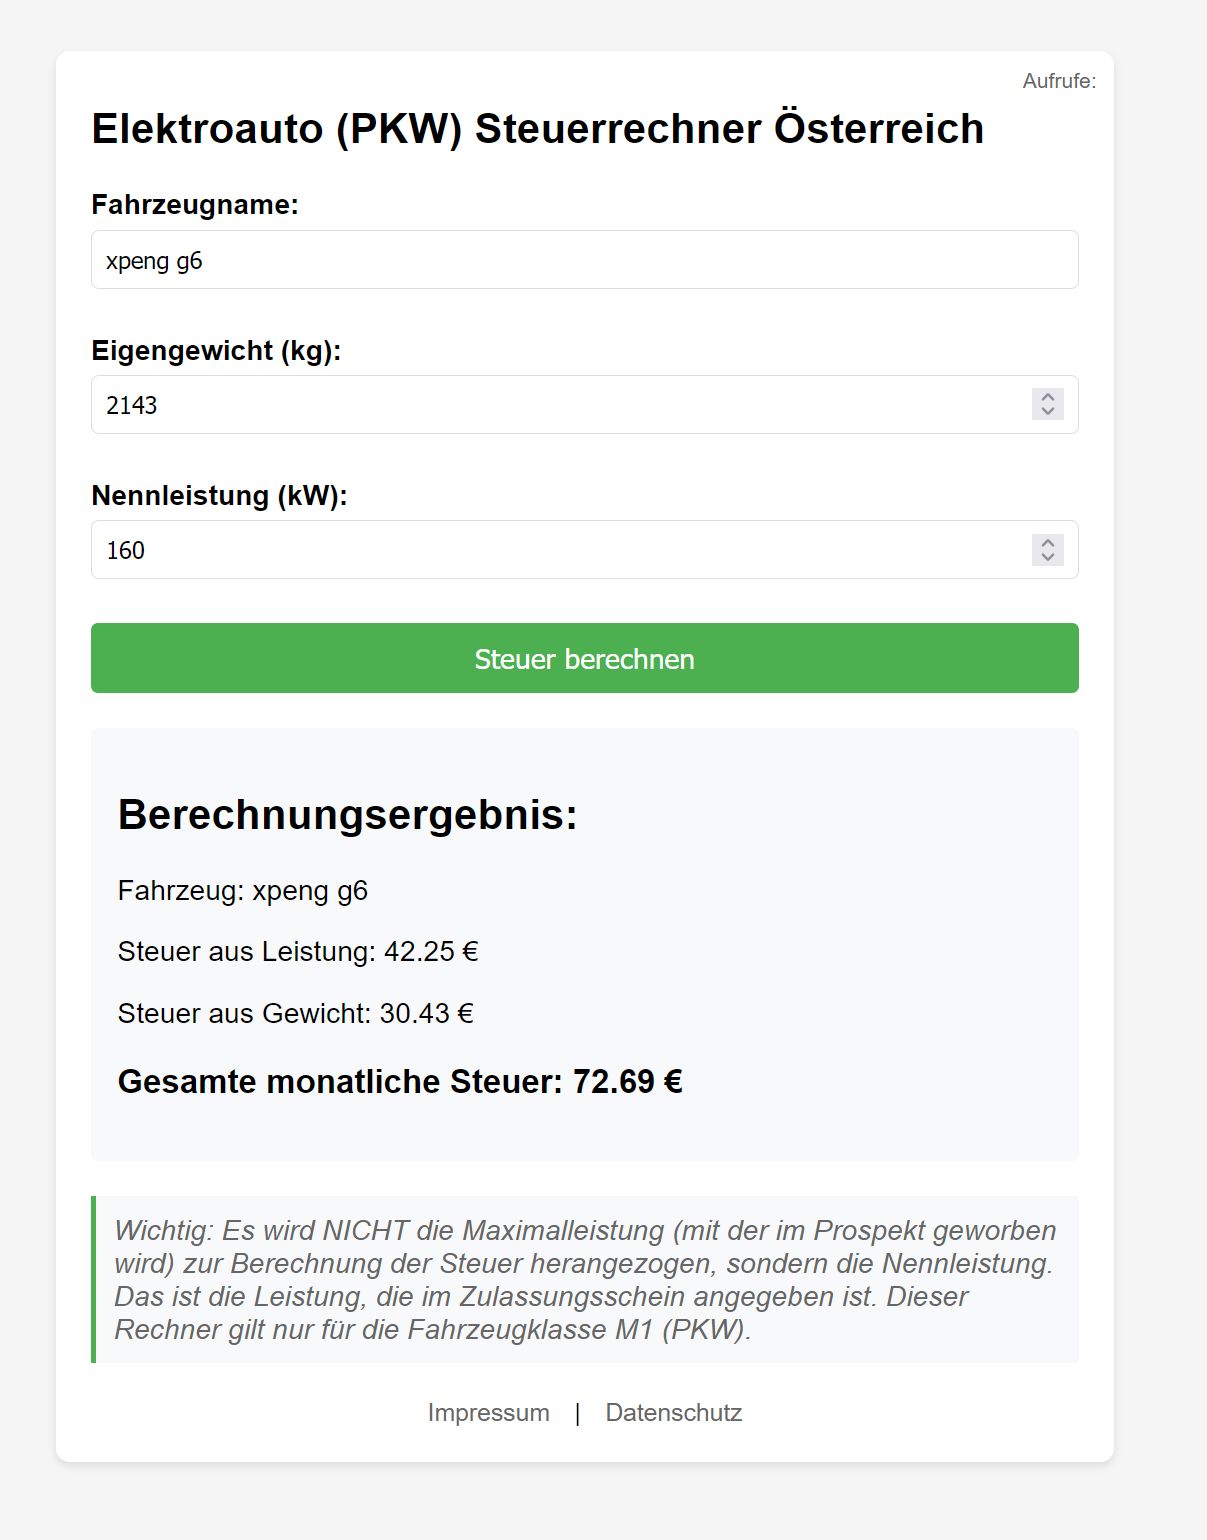Open the Datenschutz link
This screenshot has height=1540, width=1207.
click(x=673, y=1413)
